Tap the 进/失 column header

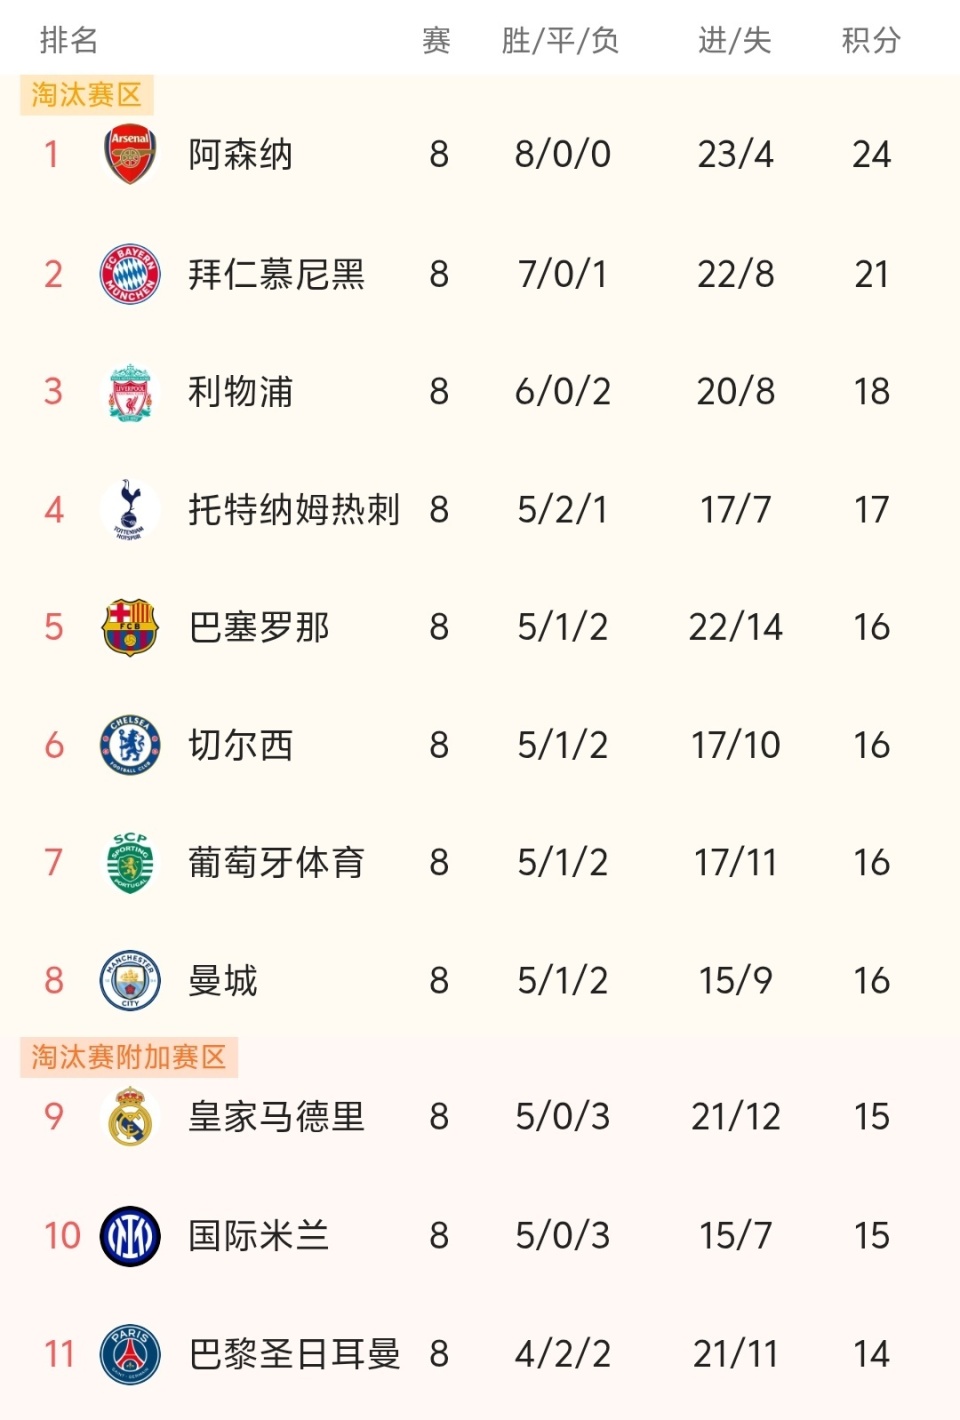(735, 40)
